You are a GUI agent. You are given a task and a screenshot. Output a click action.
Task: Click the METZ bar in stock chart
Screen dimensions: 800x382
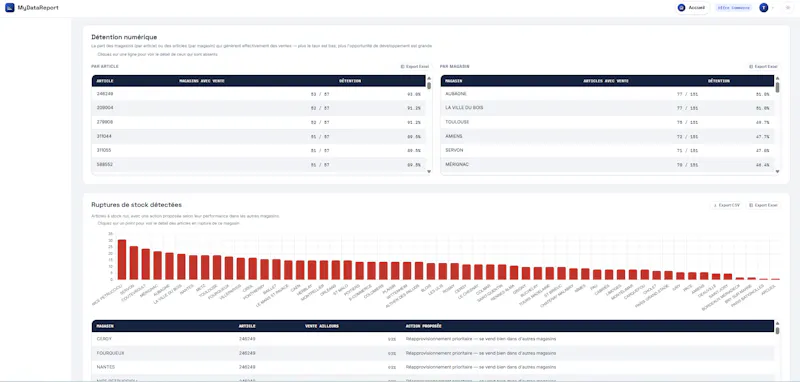[205, 267]
